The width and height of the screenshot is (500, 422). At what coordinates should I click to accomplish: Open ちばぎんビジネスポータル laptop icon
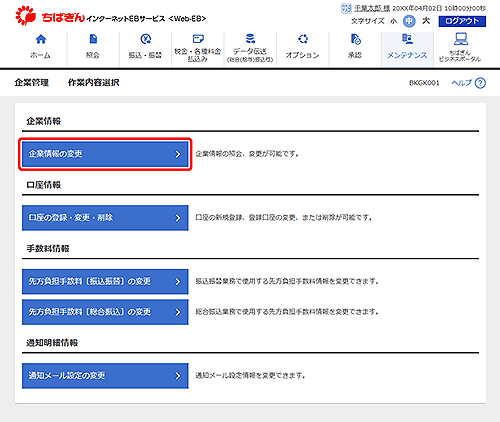pyautogui.click(x=461, y=39)
